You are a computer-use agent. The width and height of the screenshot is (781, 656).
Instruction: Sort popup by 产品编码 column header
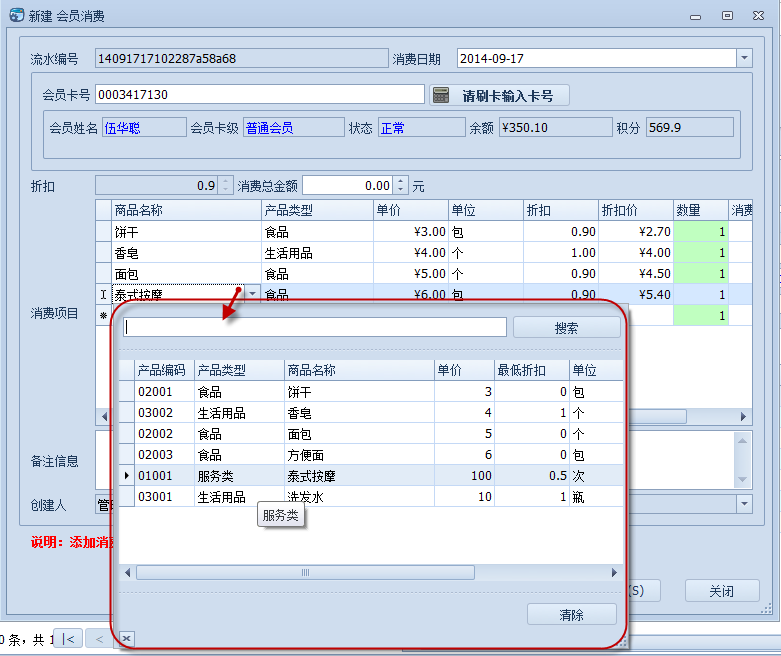(x=164, y=370)
